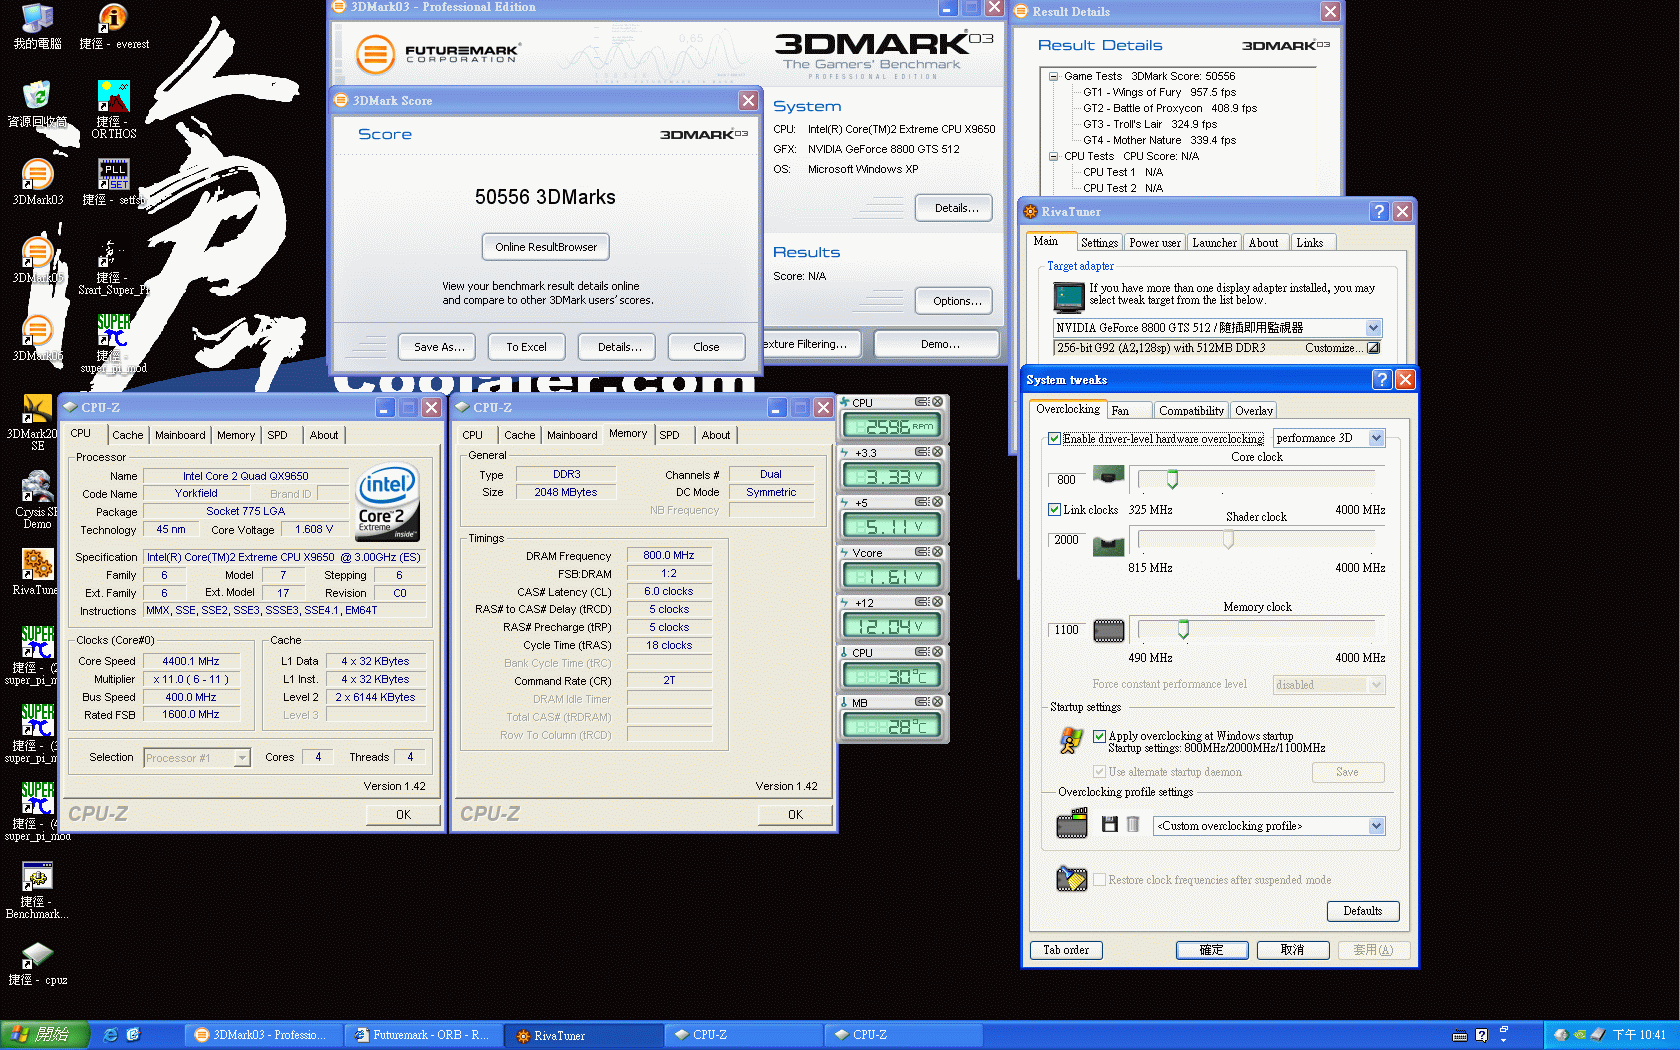Switch to the Compatibility tab

tap(1191, 411)
